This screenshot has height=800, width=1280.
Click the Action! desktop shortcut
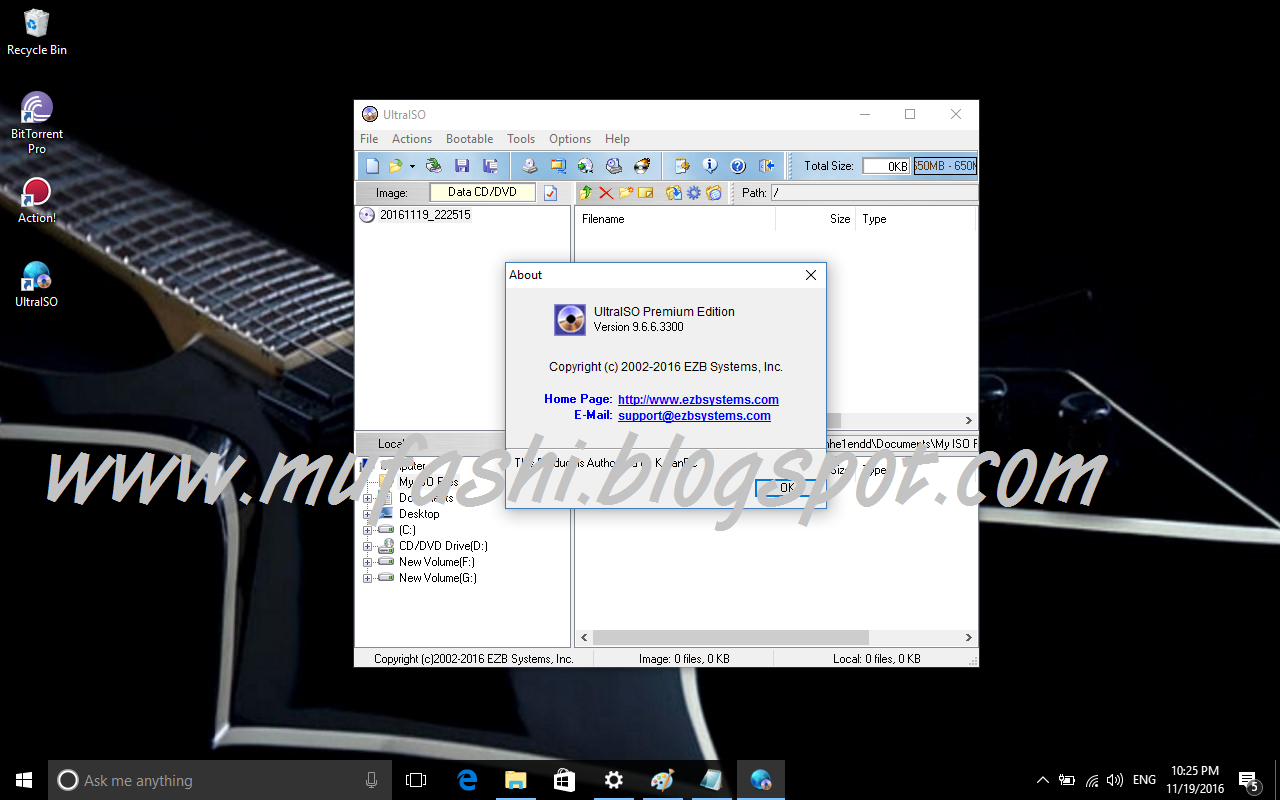(37, 201)
